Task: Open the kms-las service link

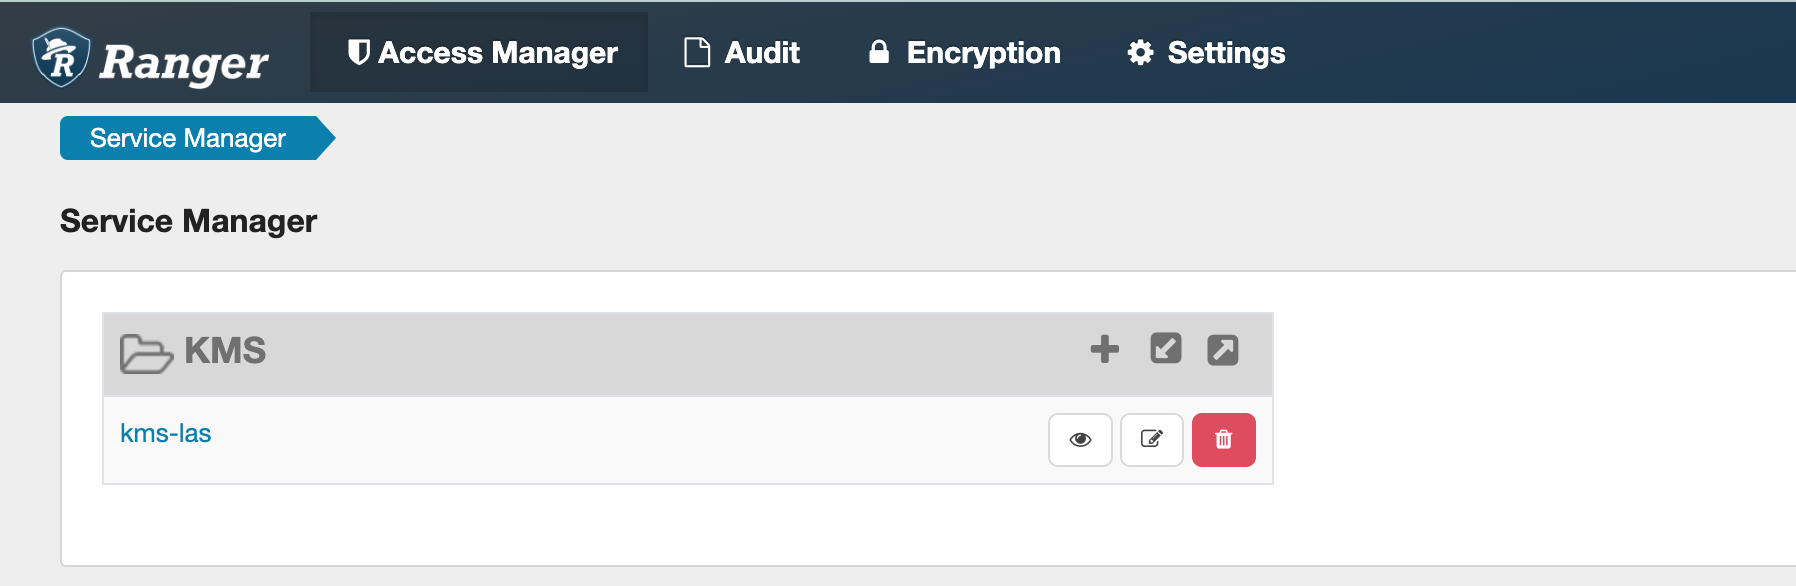Action: (166, 433)
